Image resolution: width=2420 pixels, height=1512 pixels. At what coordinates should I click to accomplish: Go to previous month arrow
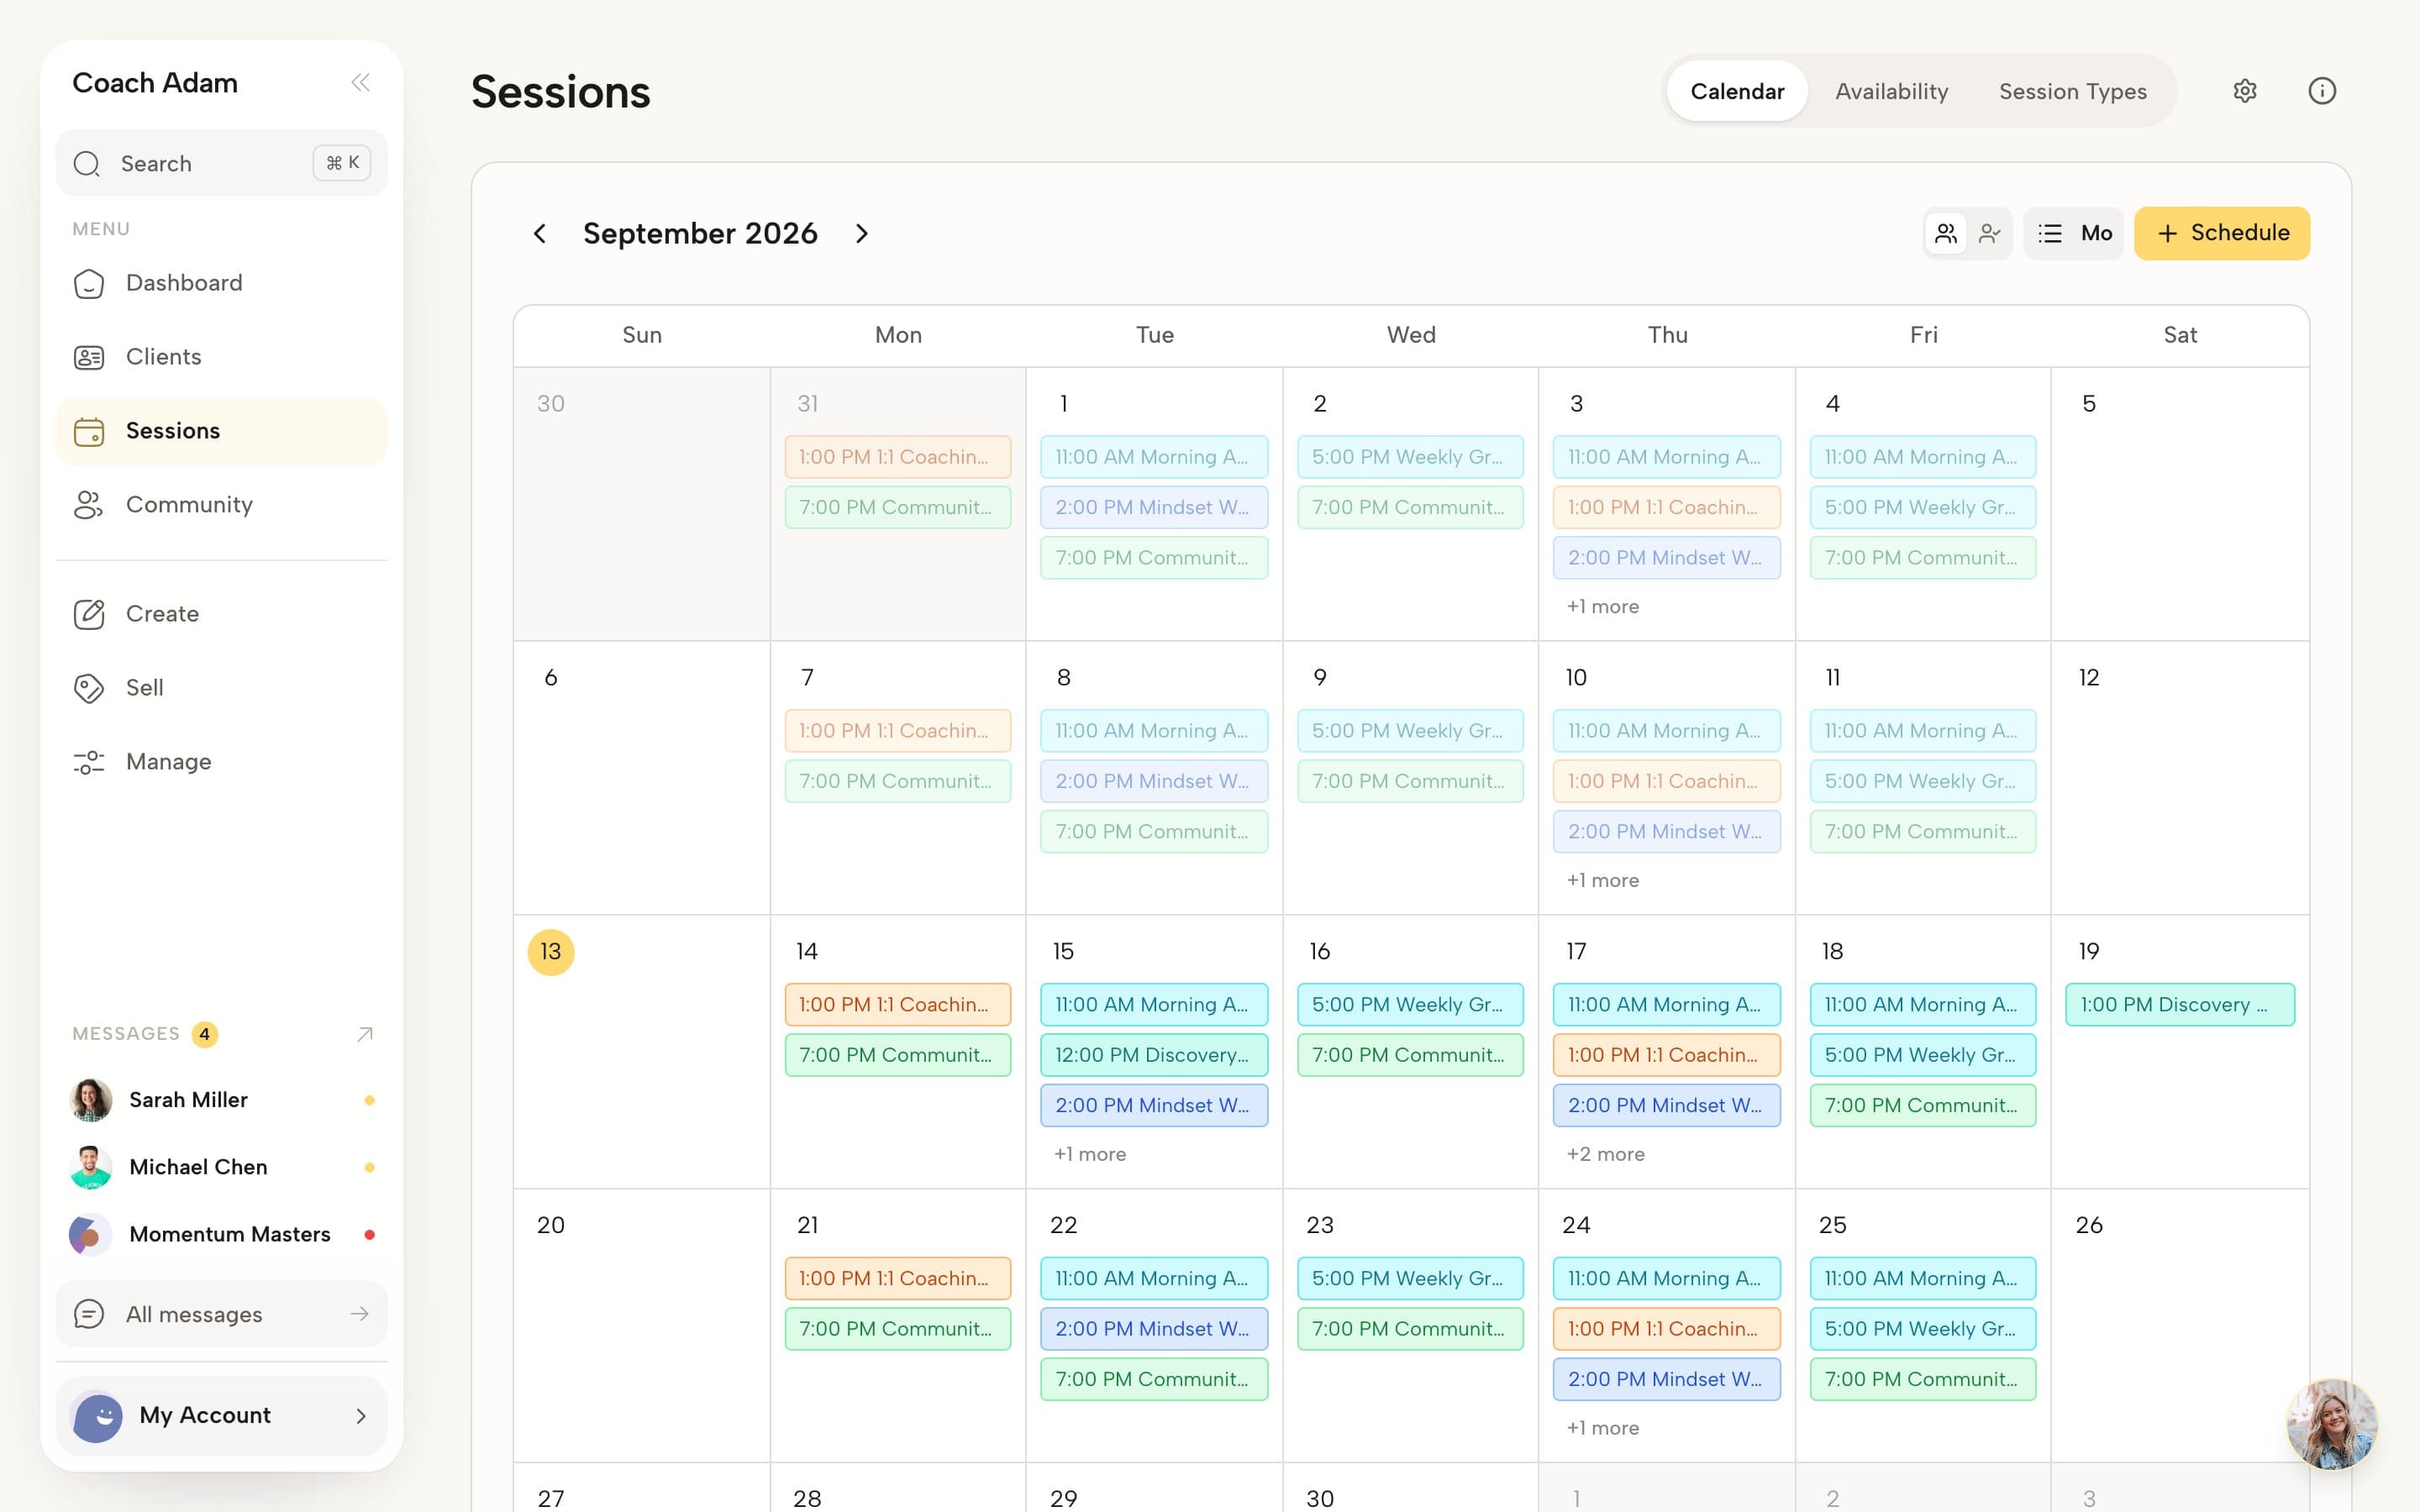540,234
